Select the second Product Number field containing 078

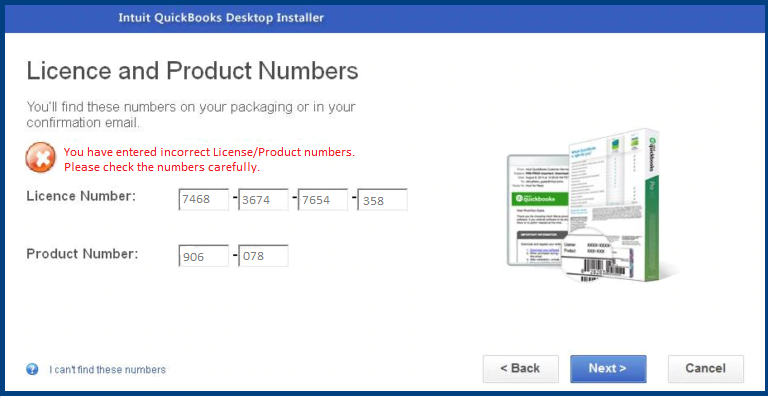264,256
